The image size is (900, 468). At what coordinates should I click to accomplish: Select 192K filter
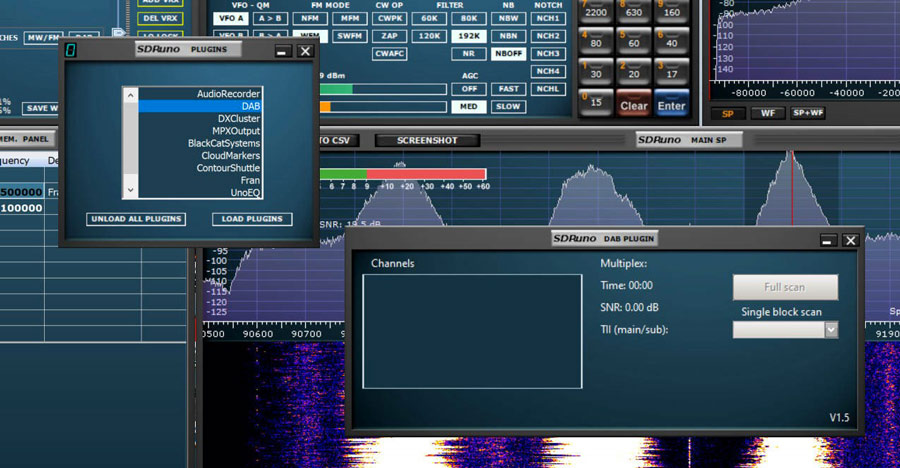[x=469, y=36]
